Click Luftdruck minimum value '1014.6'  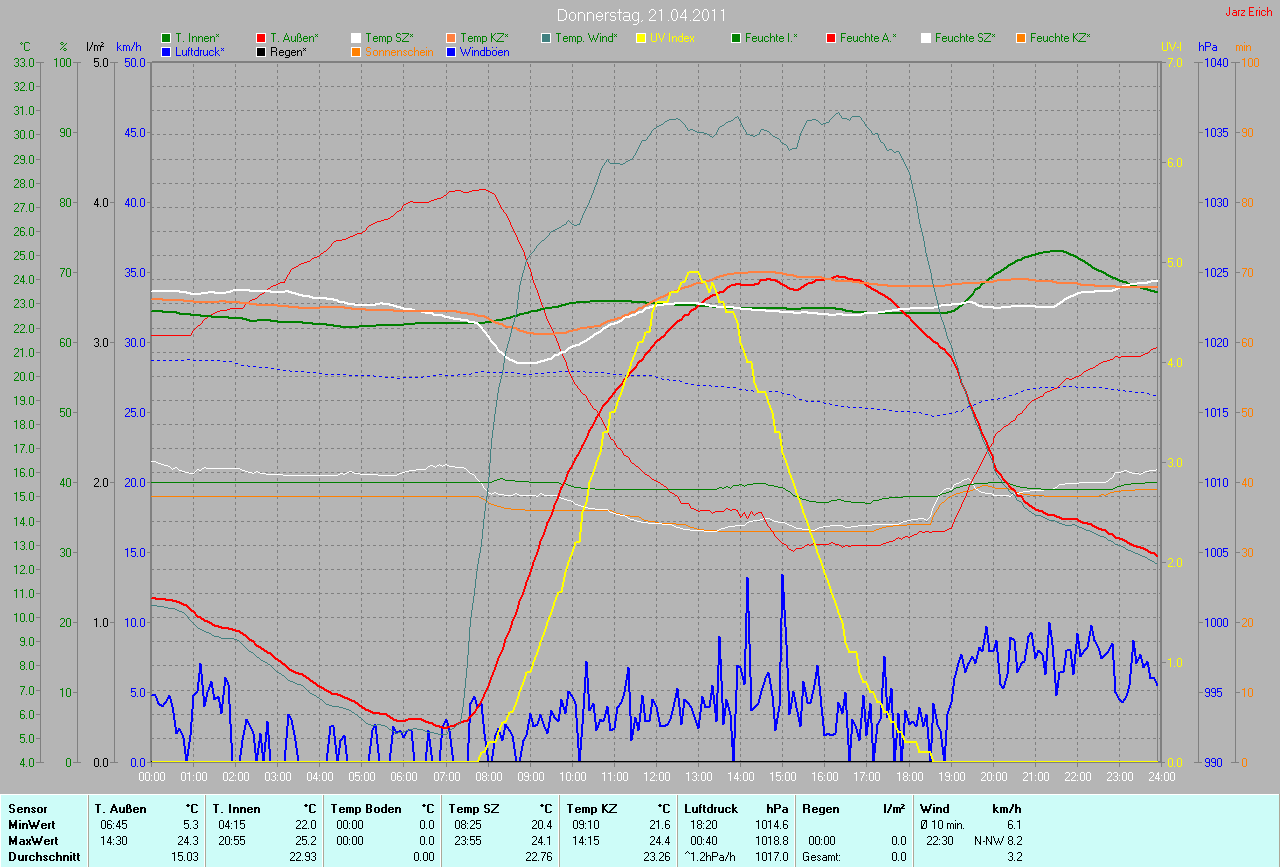tap(771, 824)
